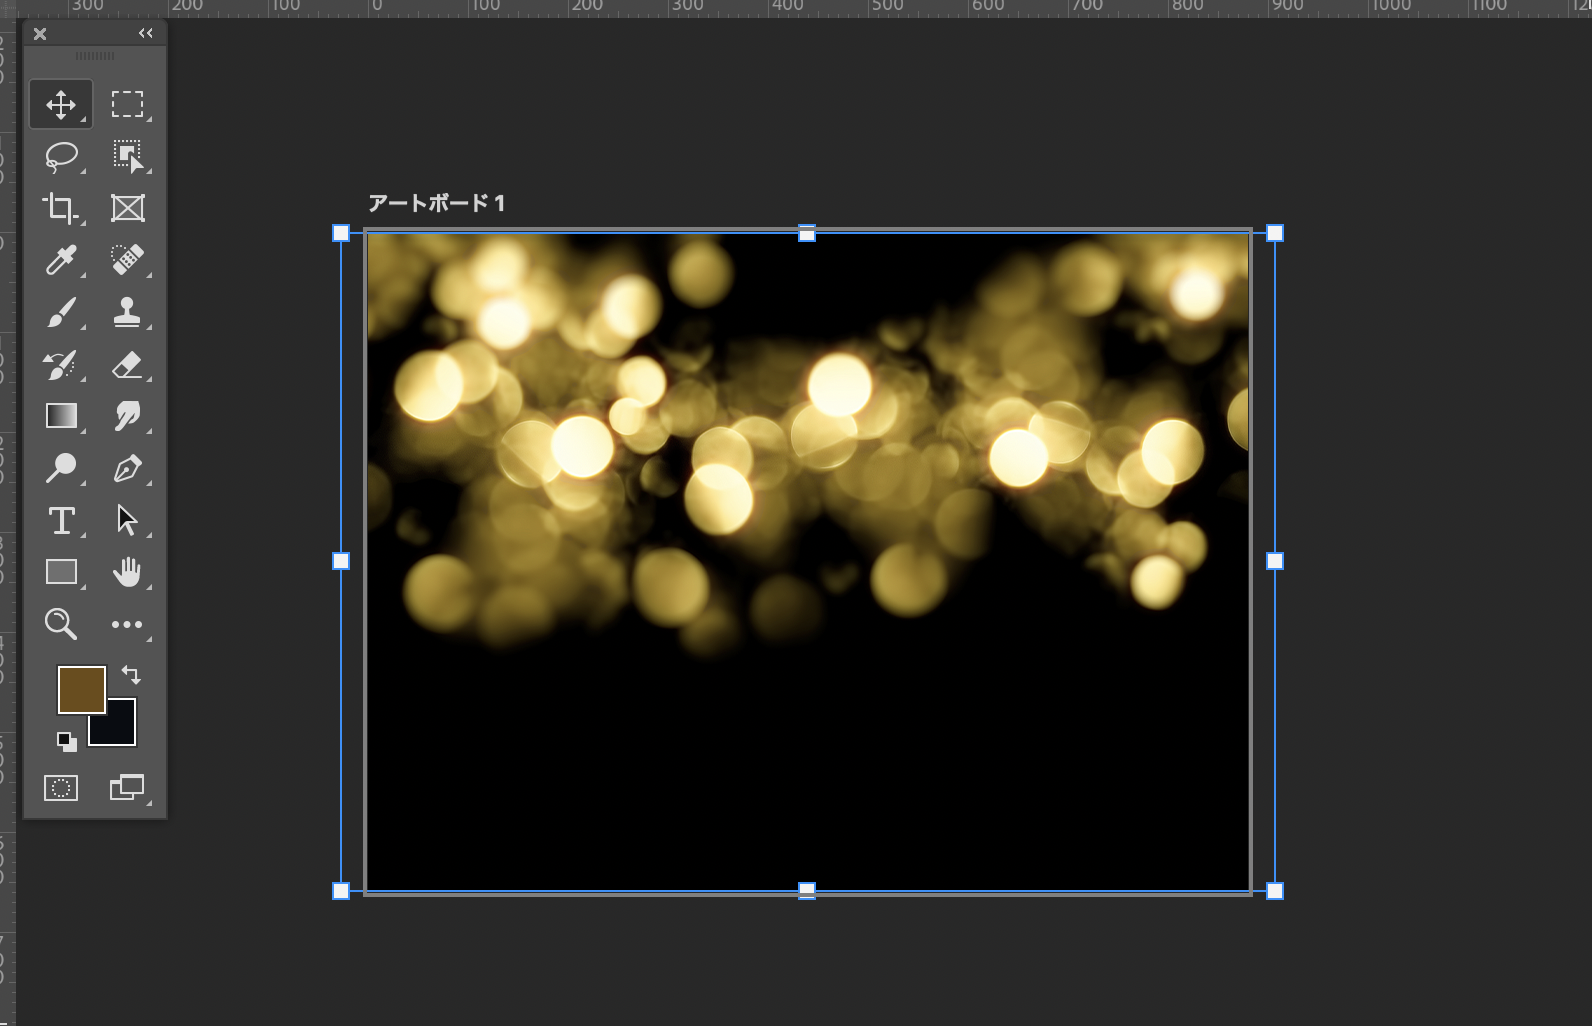Select the Eraser tool
This screenshot has width=1592, height=1026.
coord(127,364)
